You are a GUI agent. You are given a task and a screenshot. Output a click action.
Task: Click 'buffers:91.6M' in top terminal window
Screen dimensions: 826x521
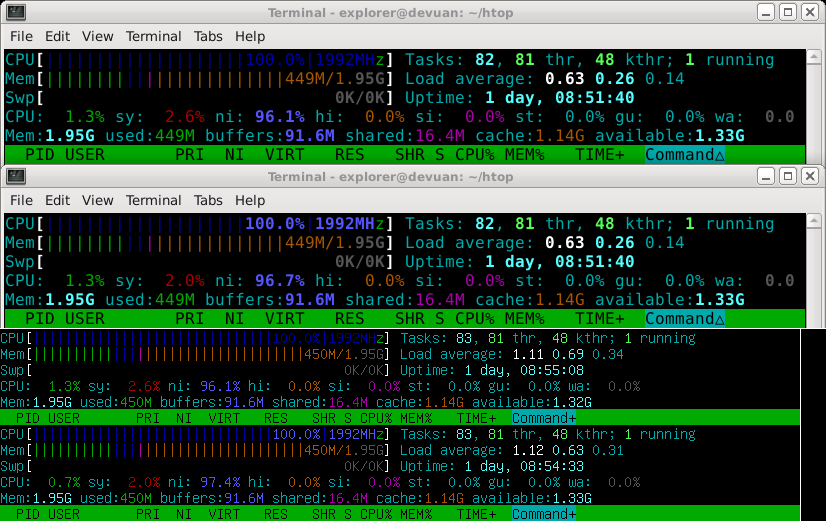(x=270, y=136)
